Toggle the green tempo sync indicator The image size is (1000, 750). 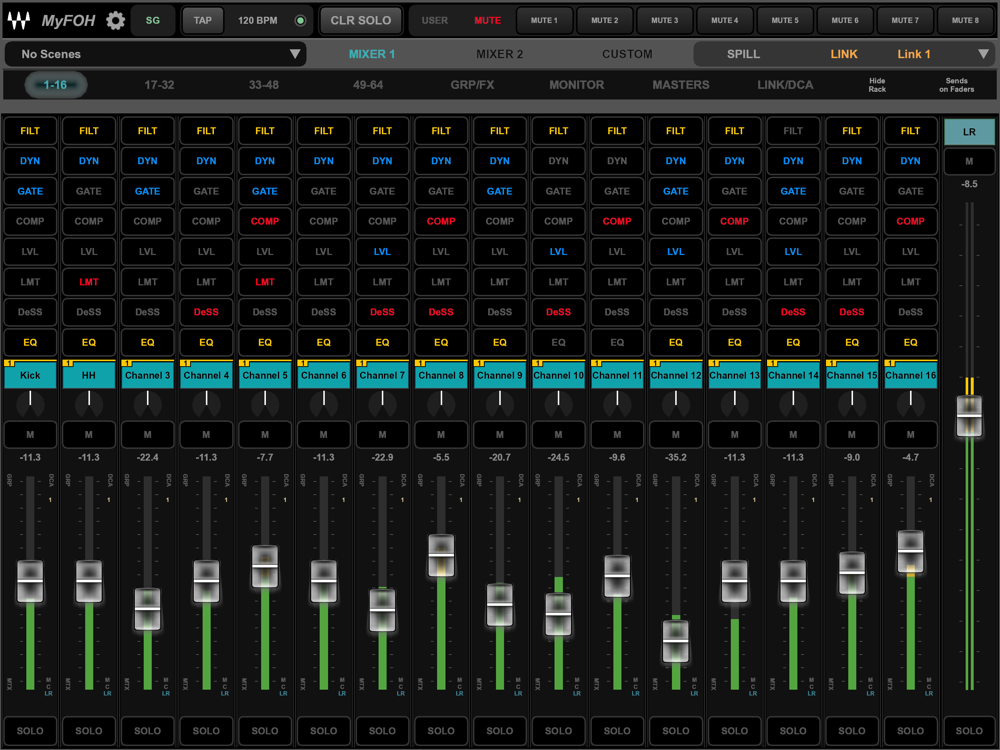(x=300, y=21)
